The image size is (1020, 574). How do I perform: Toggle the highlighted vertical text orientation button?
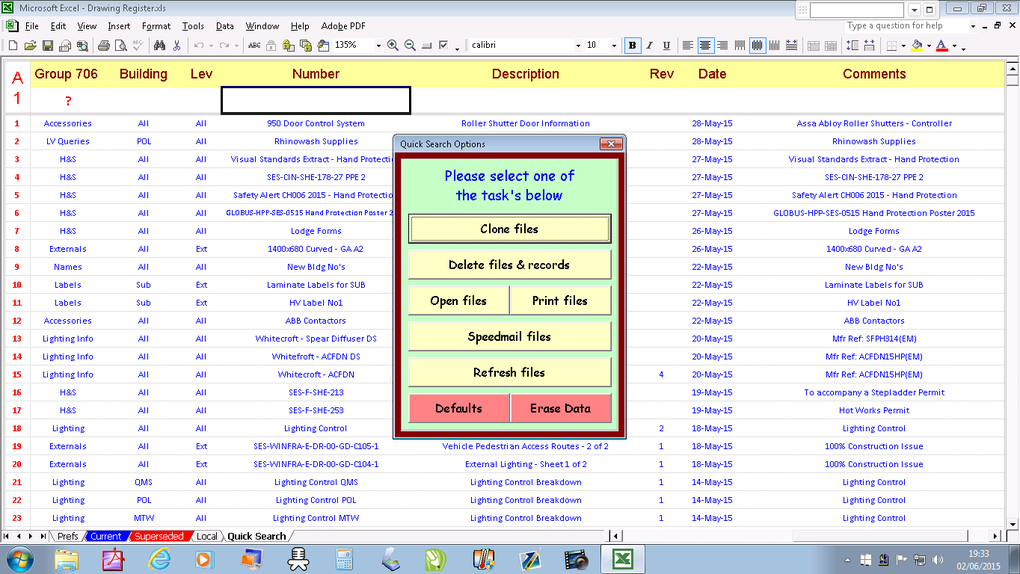click(757, 46)
